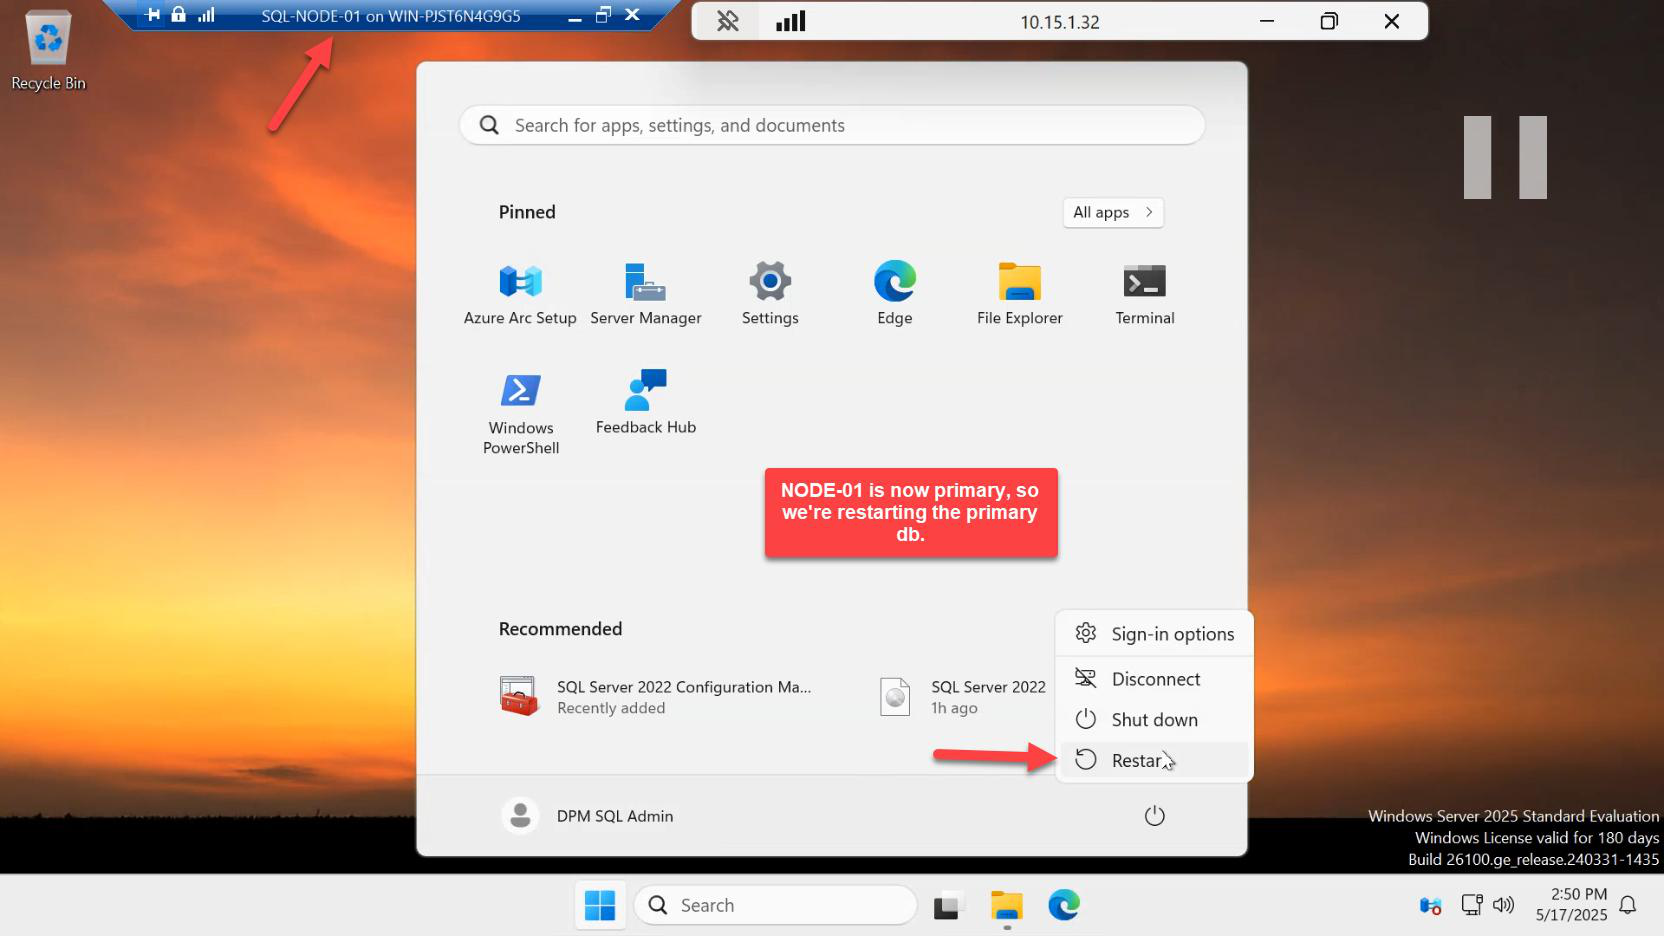Open pinned File Explorer in Start menu
This screenshot has height=936, width=1664.
click(x=1019, y=294)
